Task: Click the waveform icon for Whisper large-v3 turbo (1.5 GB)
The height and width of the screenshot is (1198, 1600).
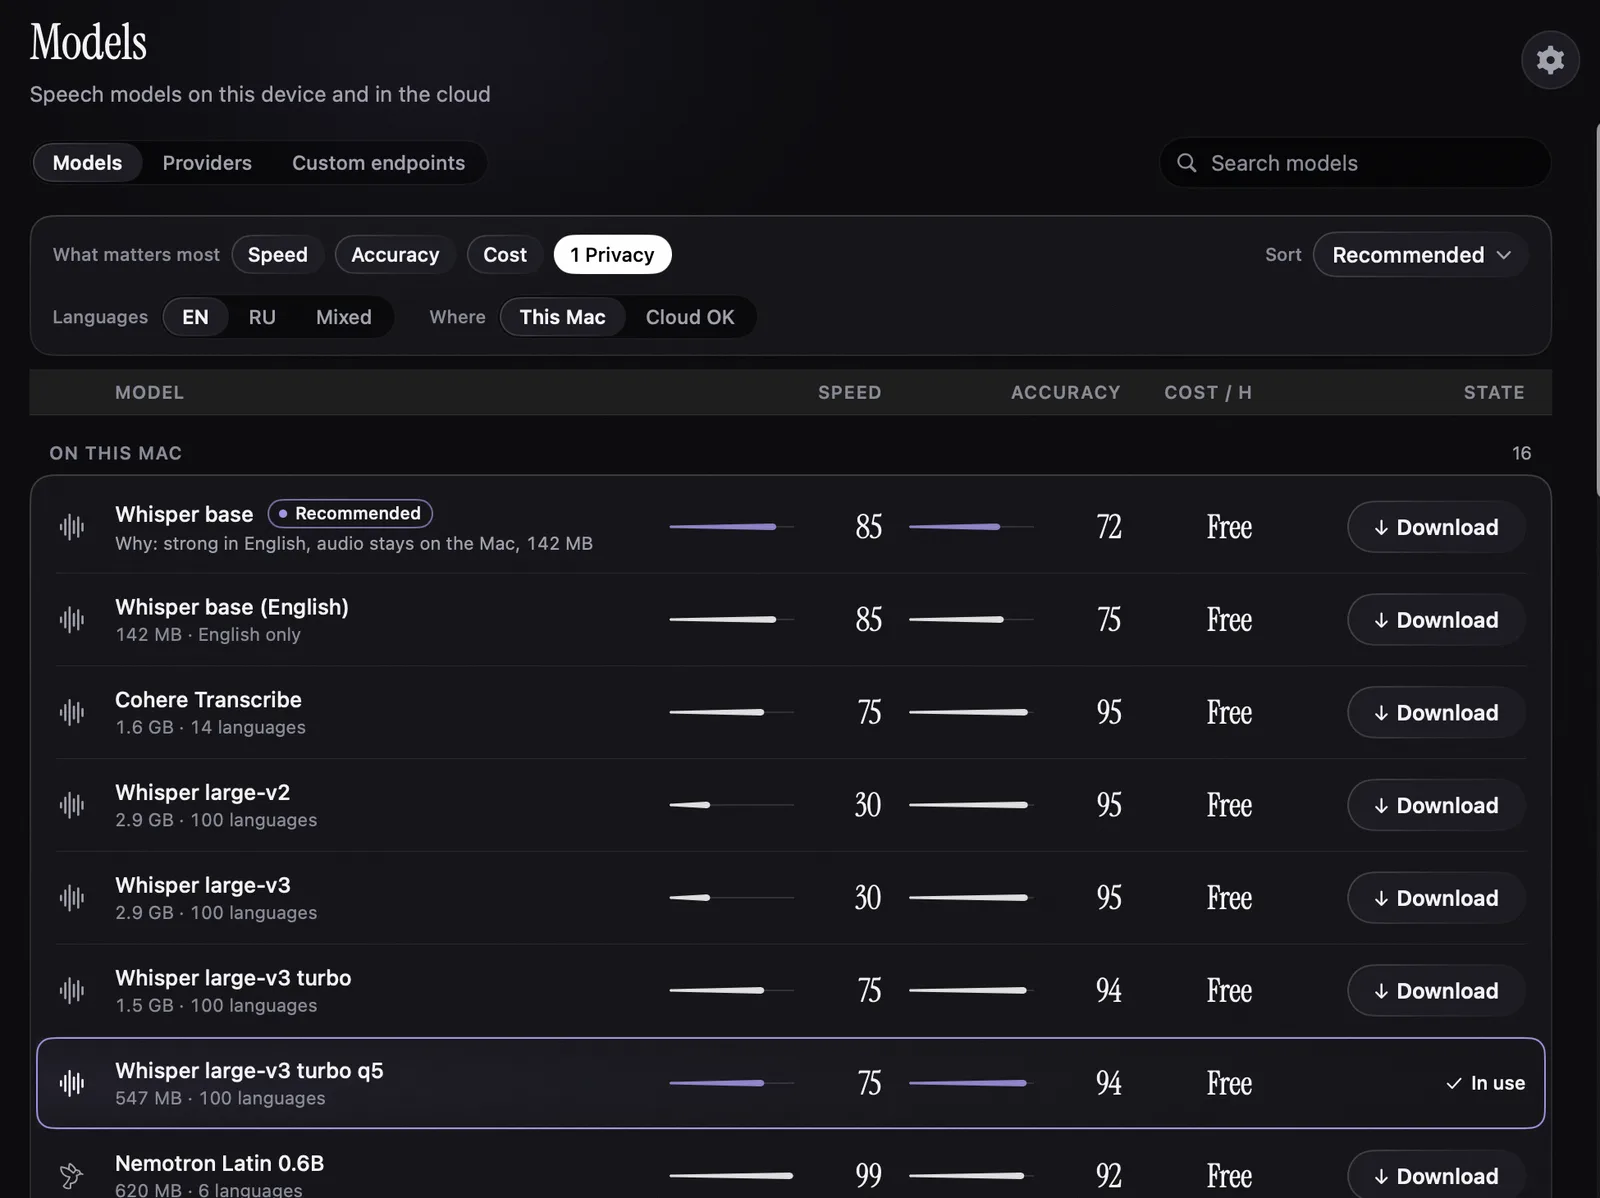Action: 72,991
